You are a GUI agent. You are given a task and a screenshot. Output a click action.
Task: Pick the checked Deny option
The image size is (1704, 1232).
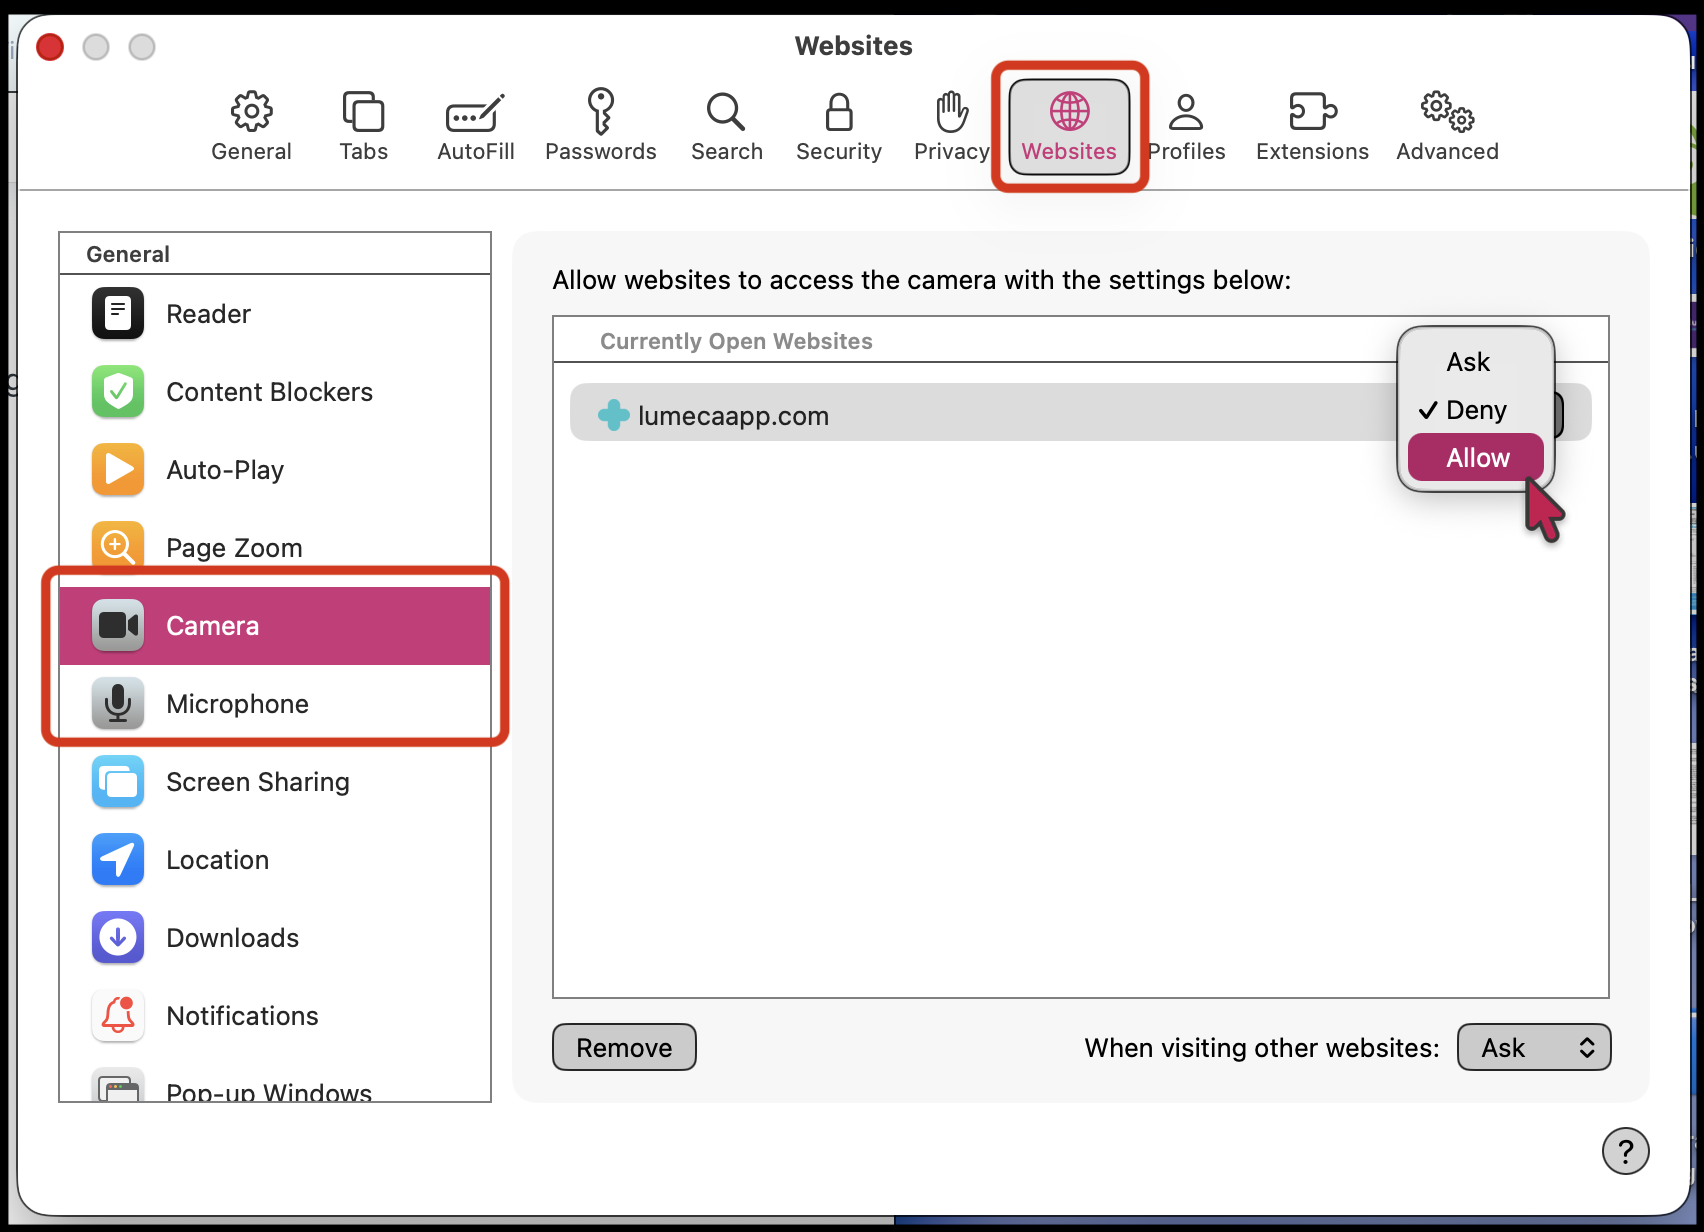point(1475,410)
